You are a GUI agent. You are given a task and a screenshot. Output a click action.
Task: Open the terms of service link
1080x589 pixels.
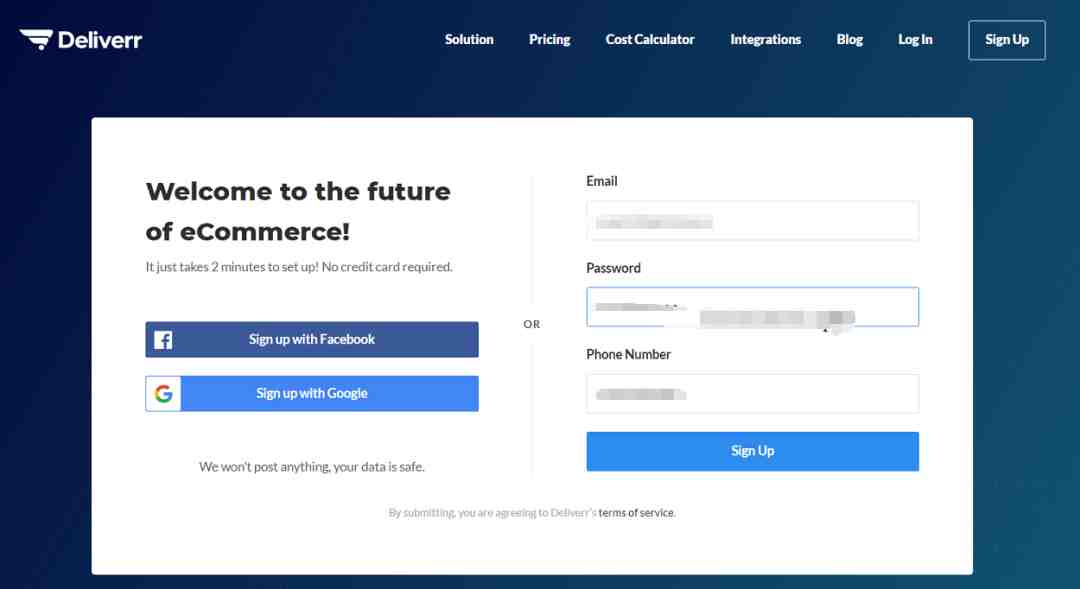(636, 513)
